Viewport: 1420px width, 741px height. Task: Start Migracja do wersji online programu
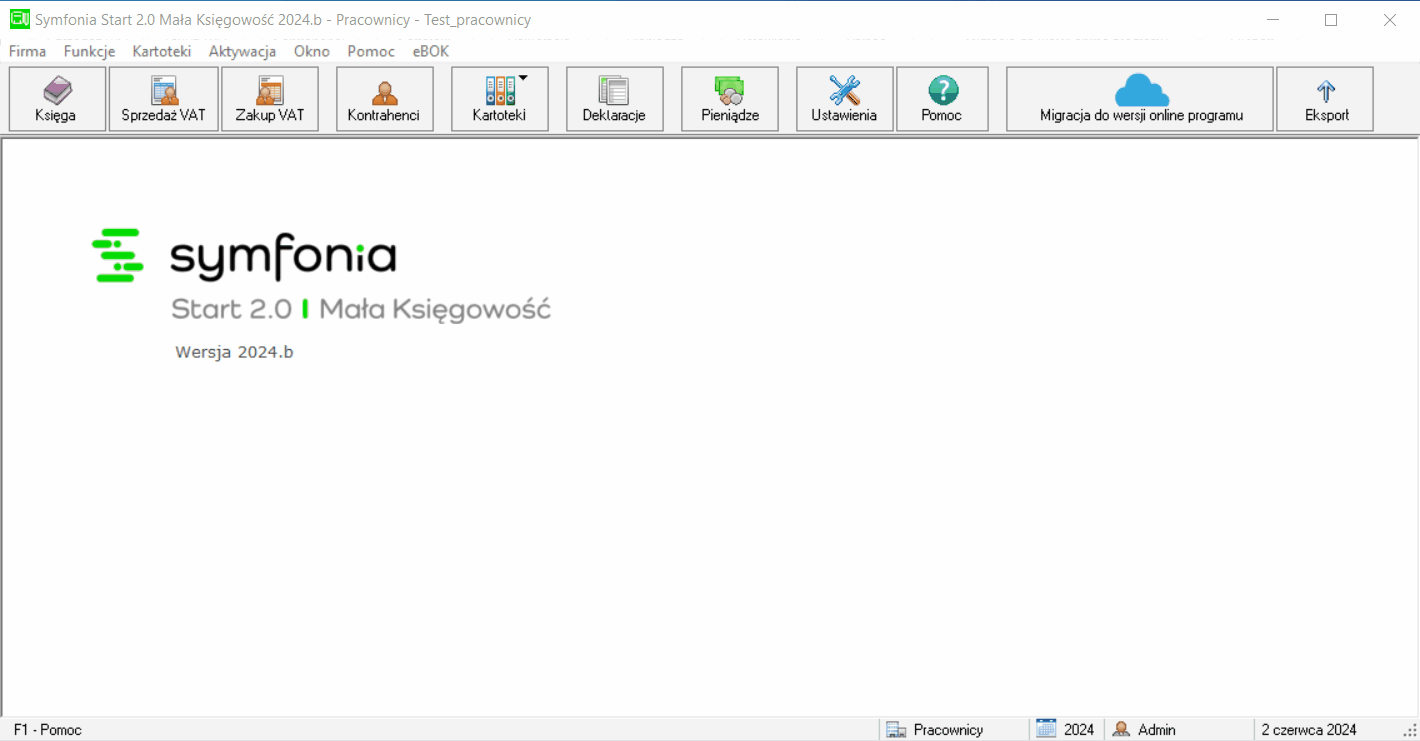click(1140, 99)
